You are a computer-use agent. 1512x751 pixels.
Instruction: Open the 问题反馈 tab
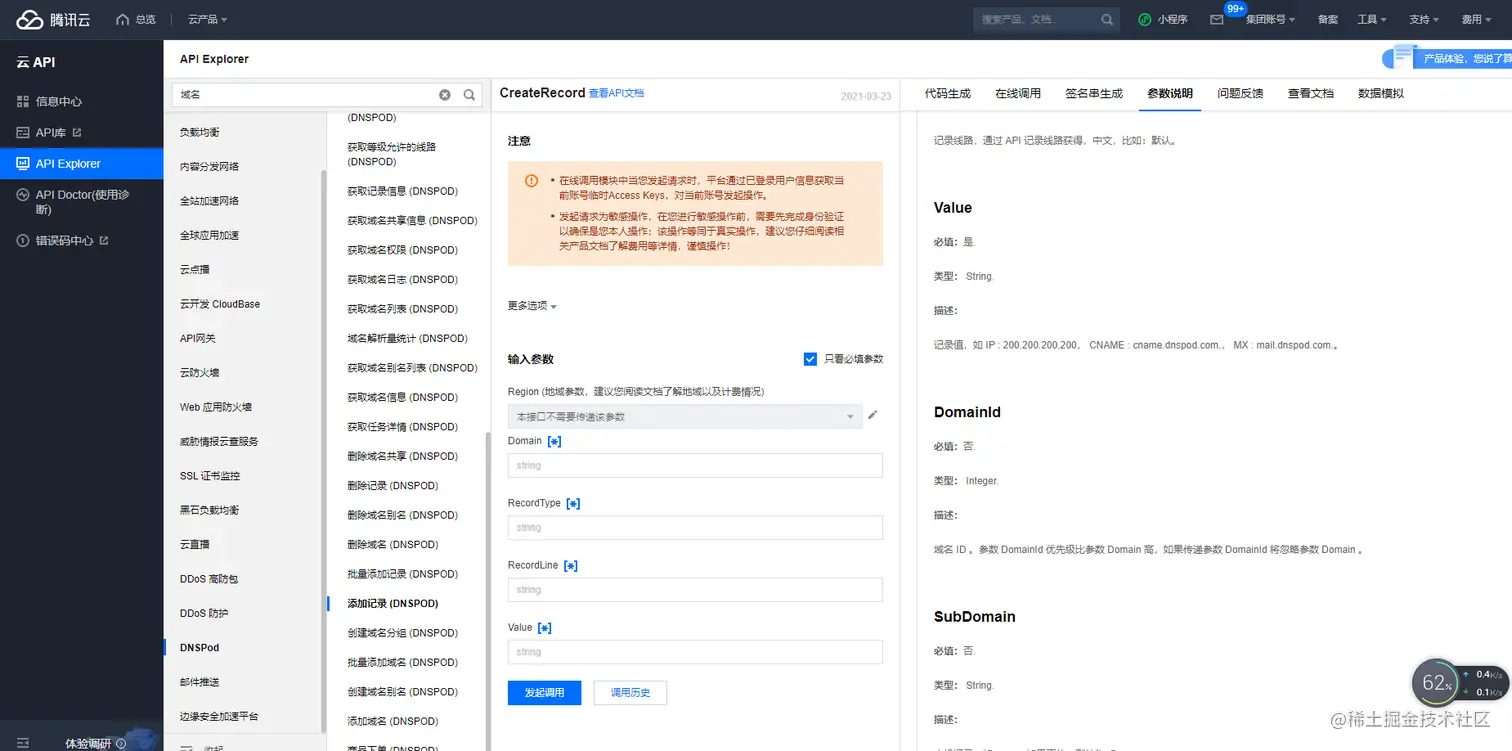click(1240, 93)
